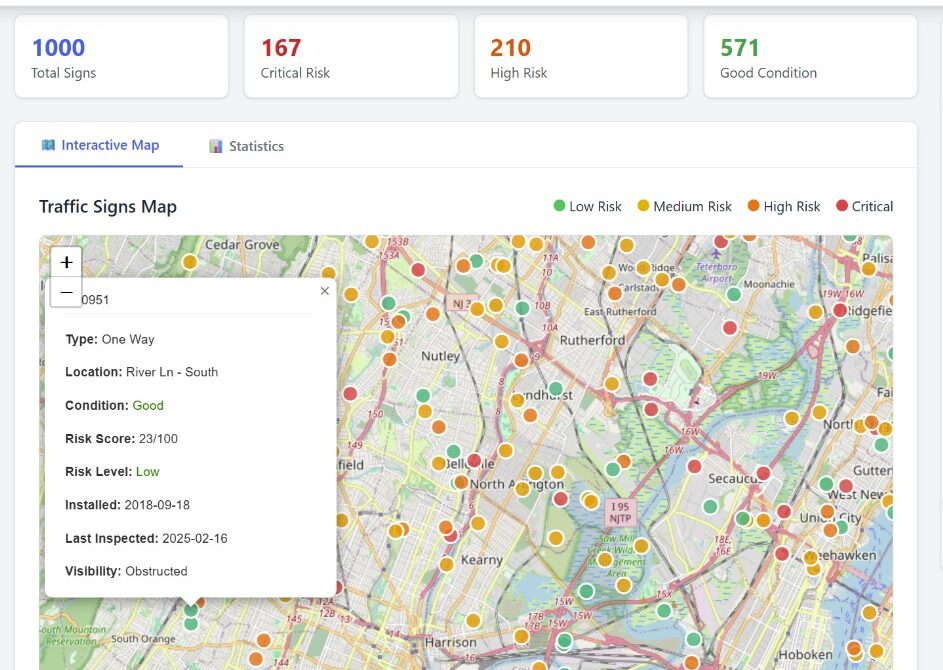Click the green Low Risk legend dot
The width and height of the screenshot is (943, 670).
560,206
